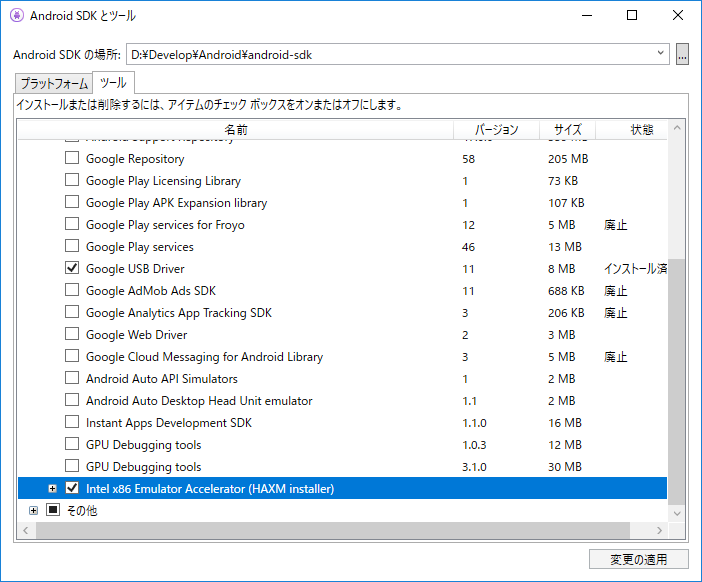Screen dimensions: 702x582
Task: Enable the Instant Apps Development SDK checkbox
Action: tap(72, 422)
